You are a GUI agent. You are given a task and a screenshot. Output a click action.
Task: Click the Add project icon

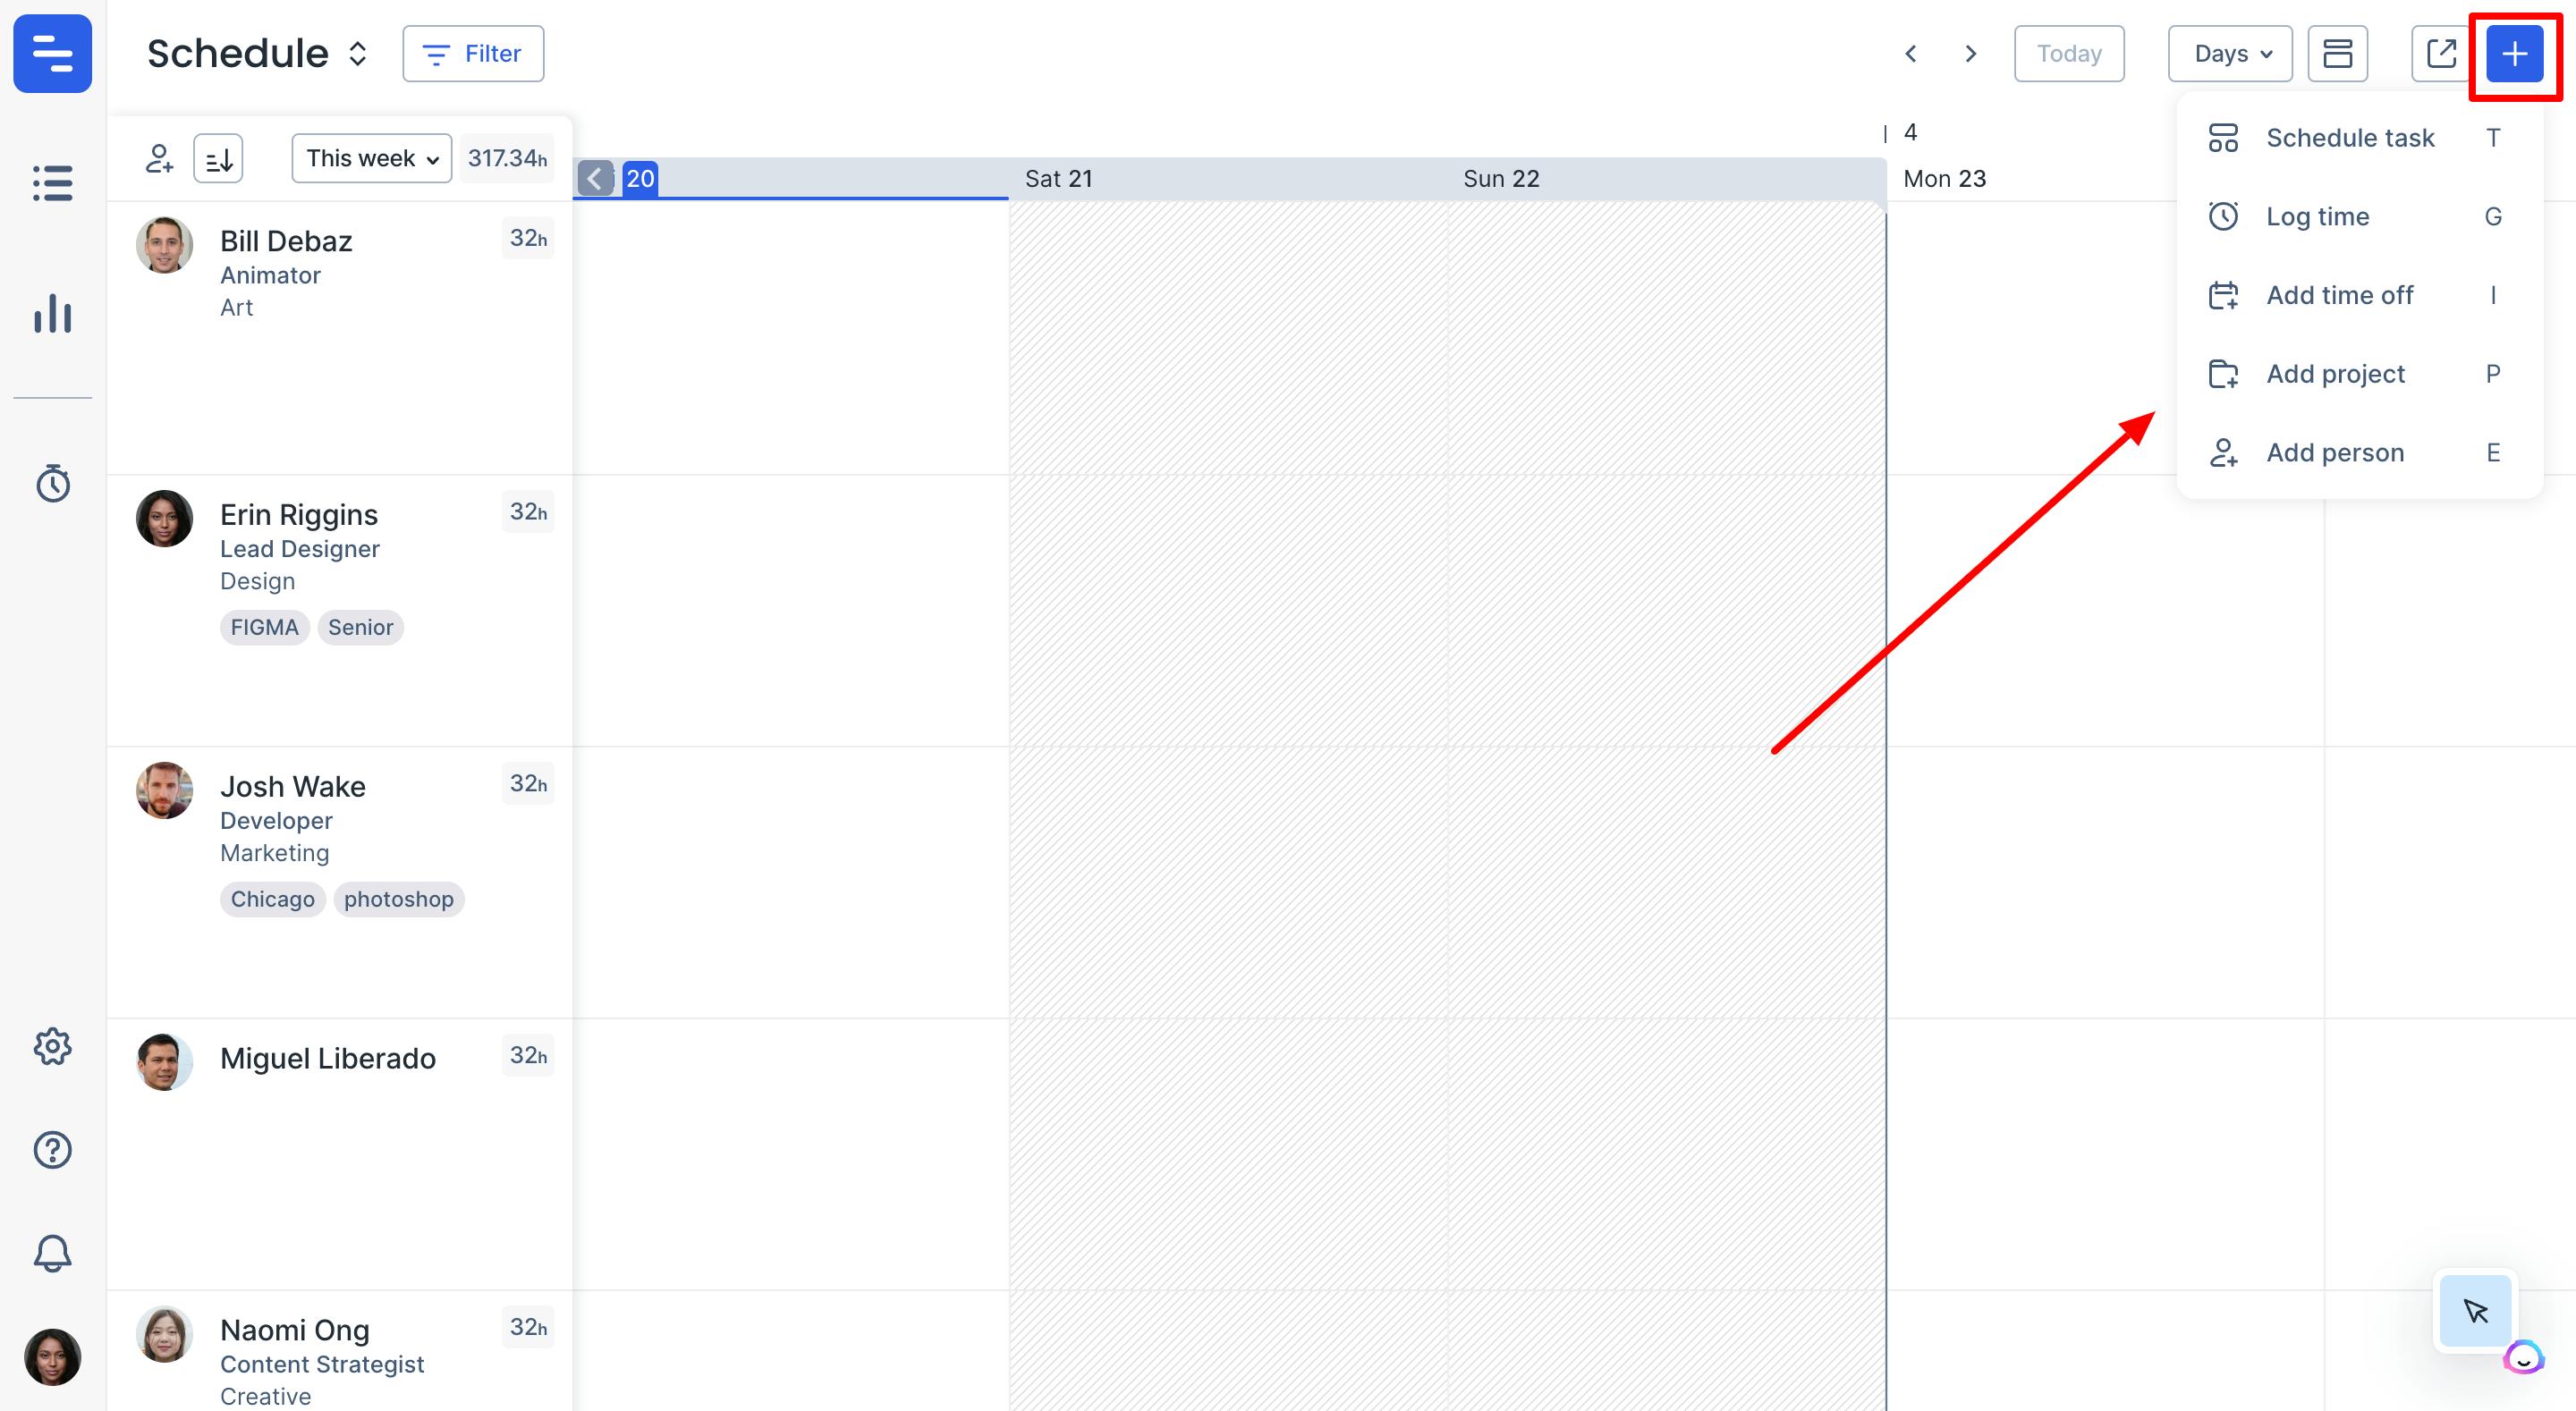2226,372
